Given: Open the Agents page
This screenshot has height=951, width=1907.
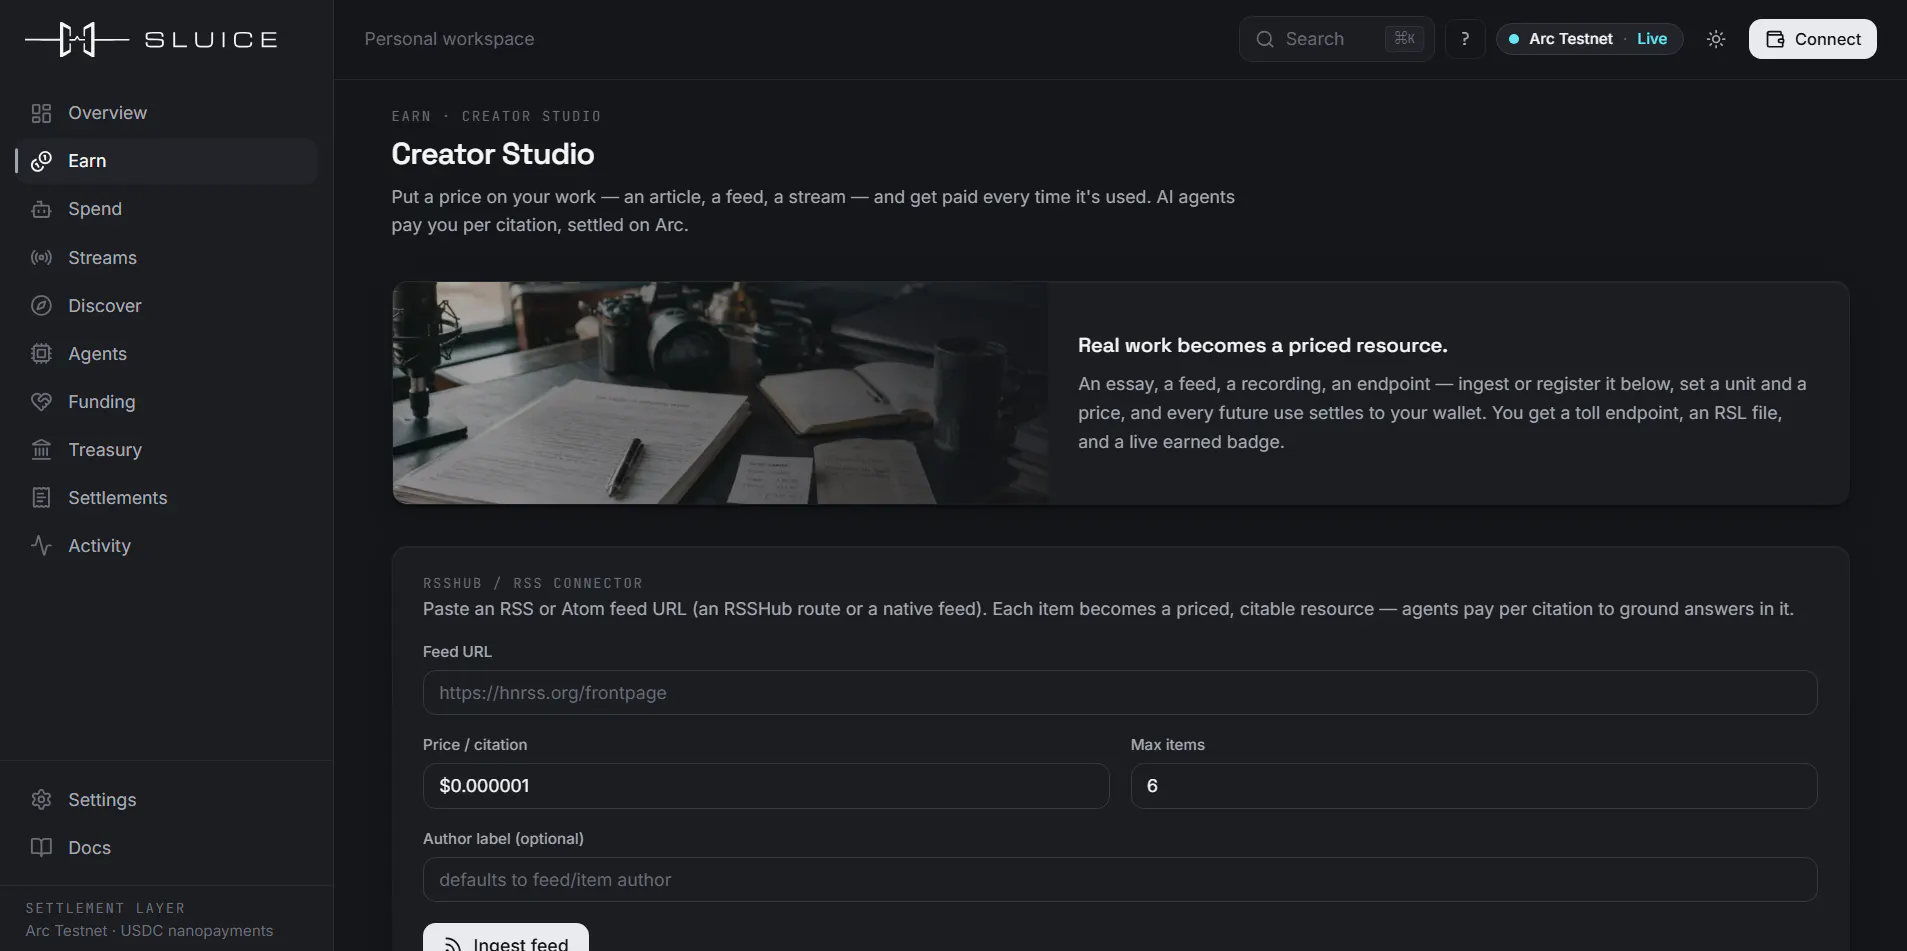Looking at the screenshot, I should (167, 354).
